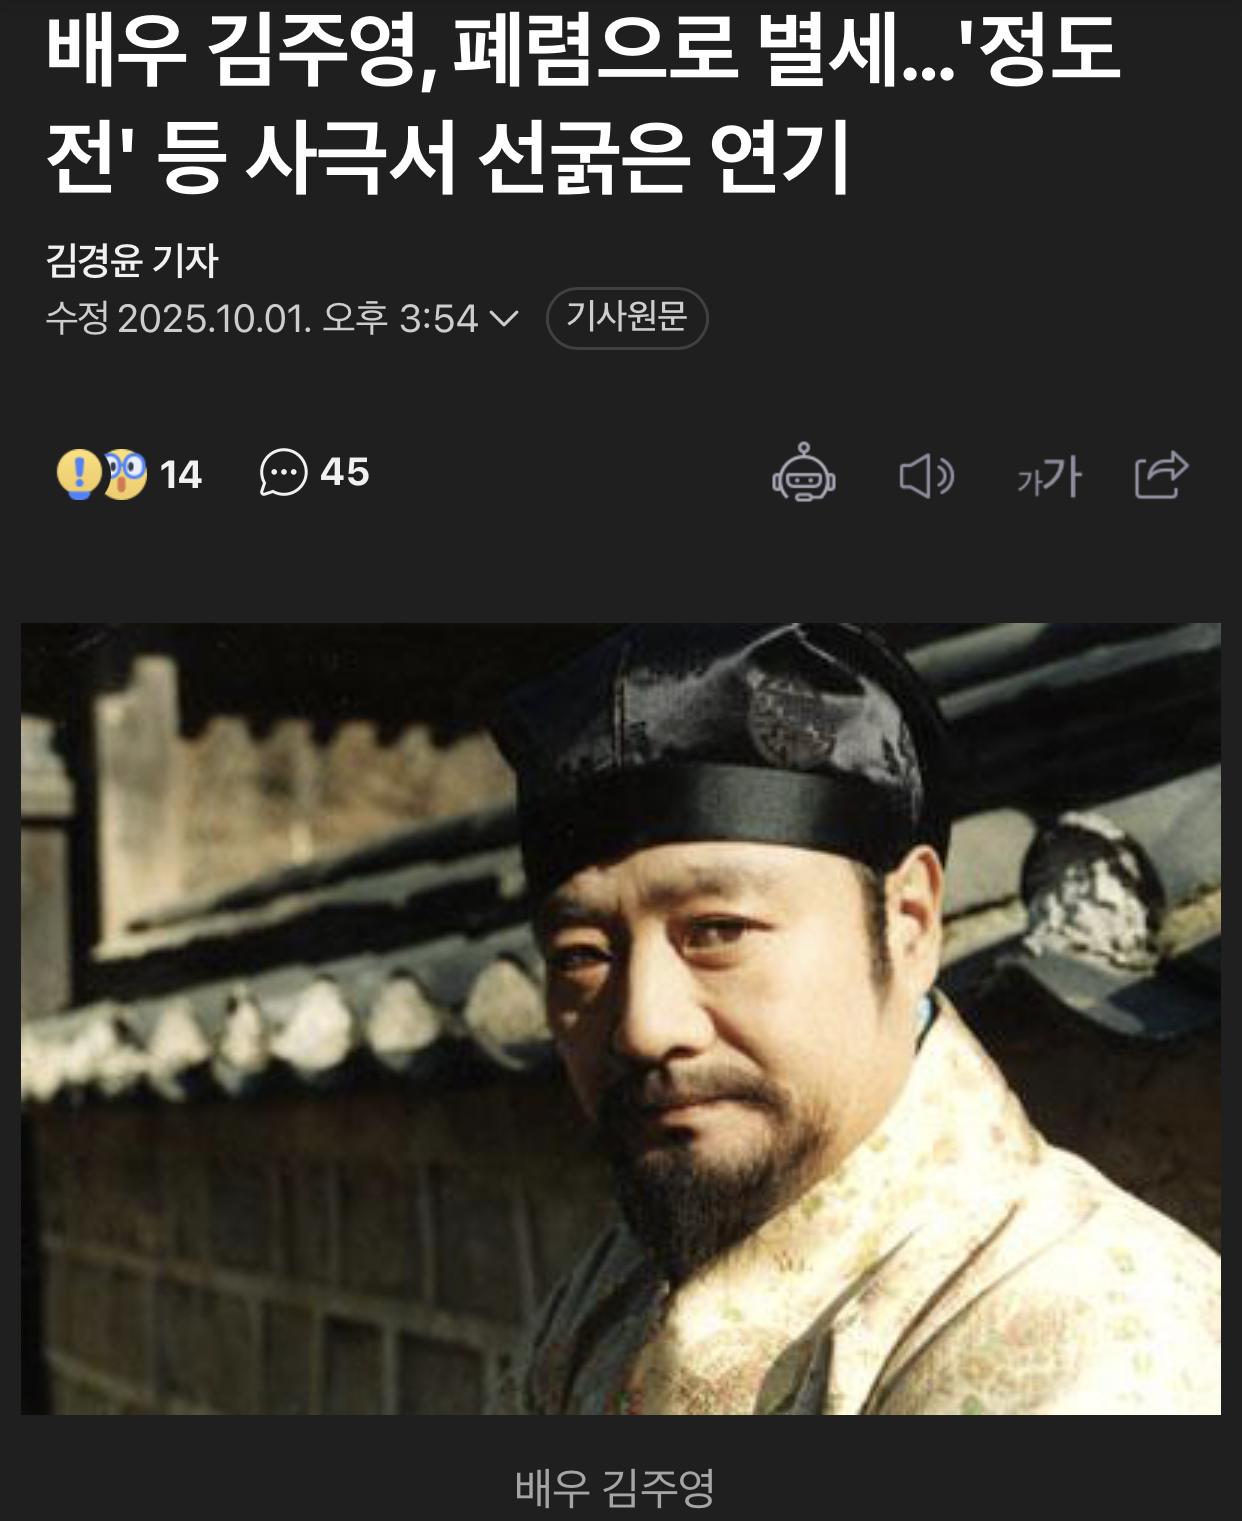Click the caption 배우 김주영

615,1487
